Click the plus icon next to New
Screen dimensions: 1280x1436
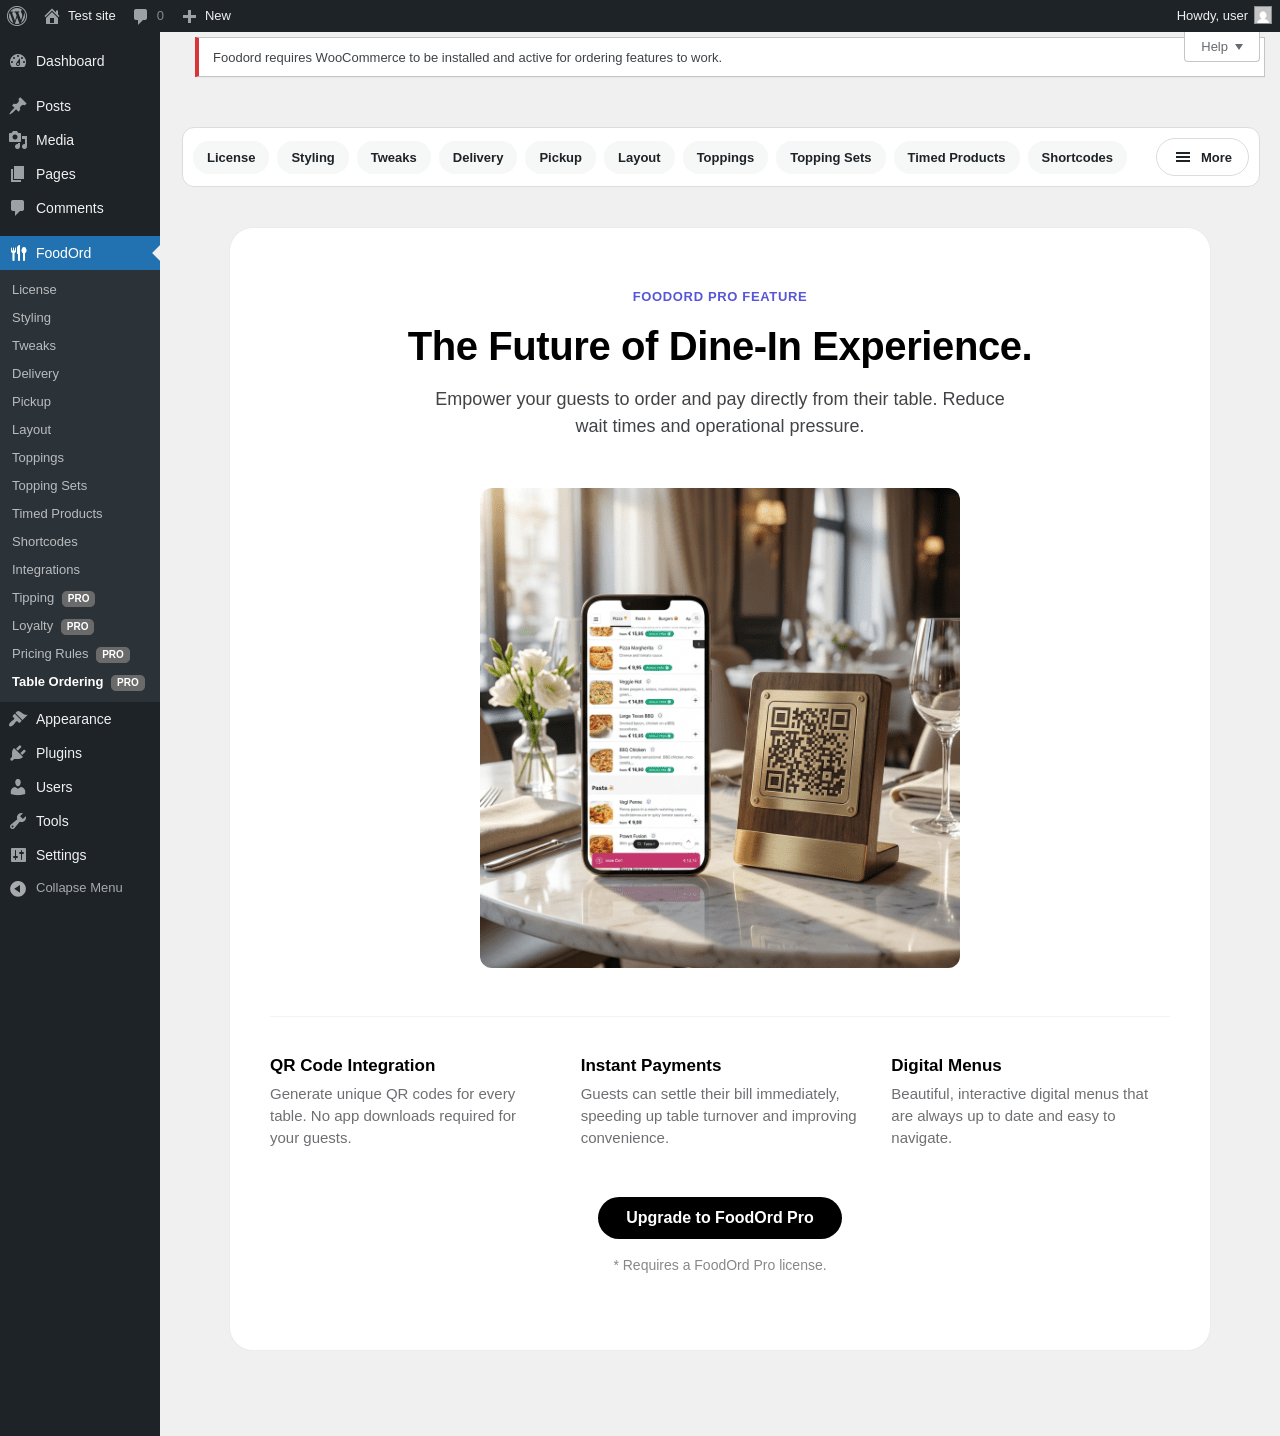coord(189,16)
